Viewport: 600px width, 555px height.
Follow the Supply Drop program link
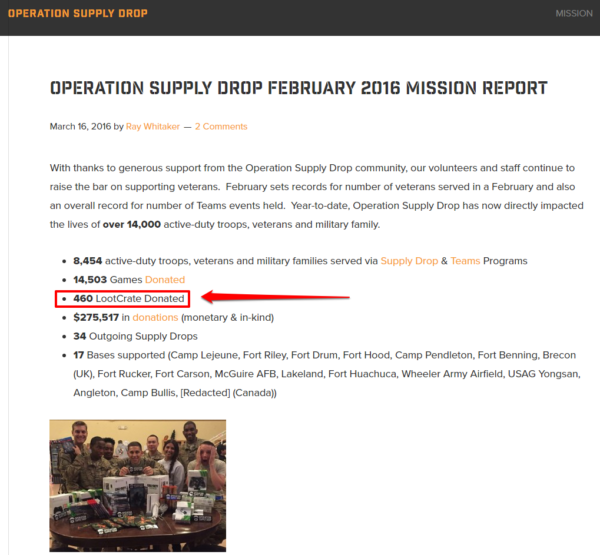tap(409, 261)
